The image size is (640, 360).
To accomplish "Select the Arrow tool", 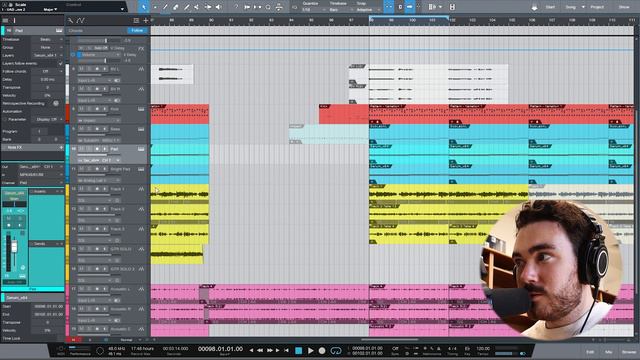I will tap(144, 7).
